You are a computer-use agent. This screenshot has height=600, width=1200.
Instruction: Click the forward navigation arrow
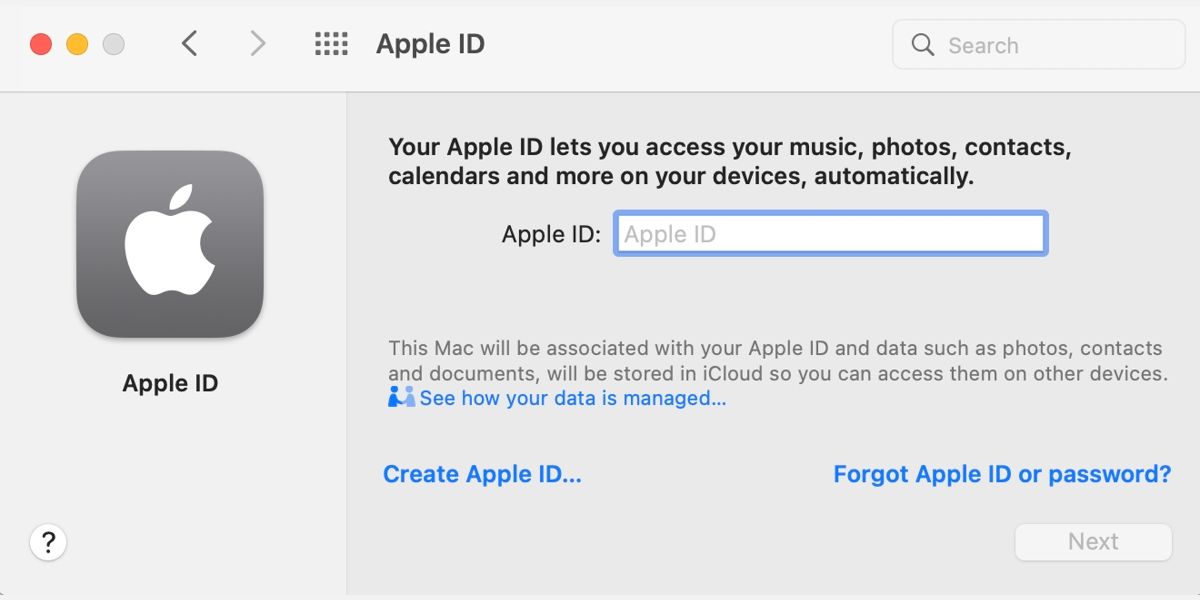tap(258, 43)
